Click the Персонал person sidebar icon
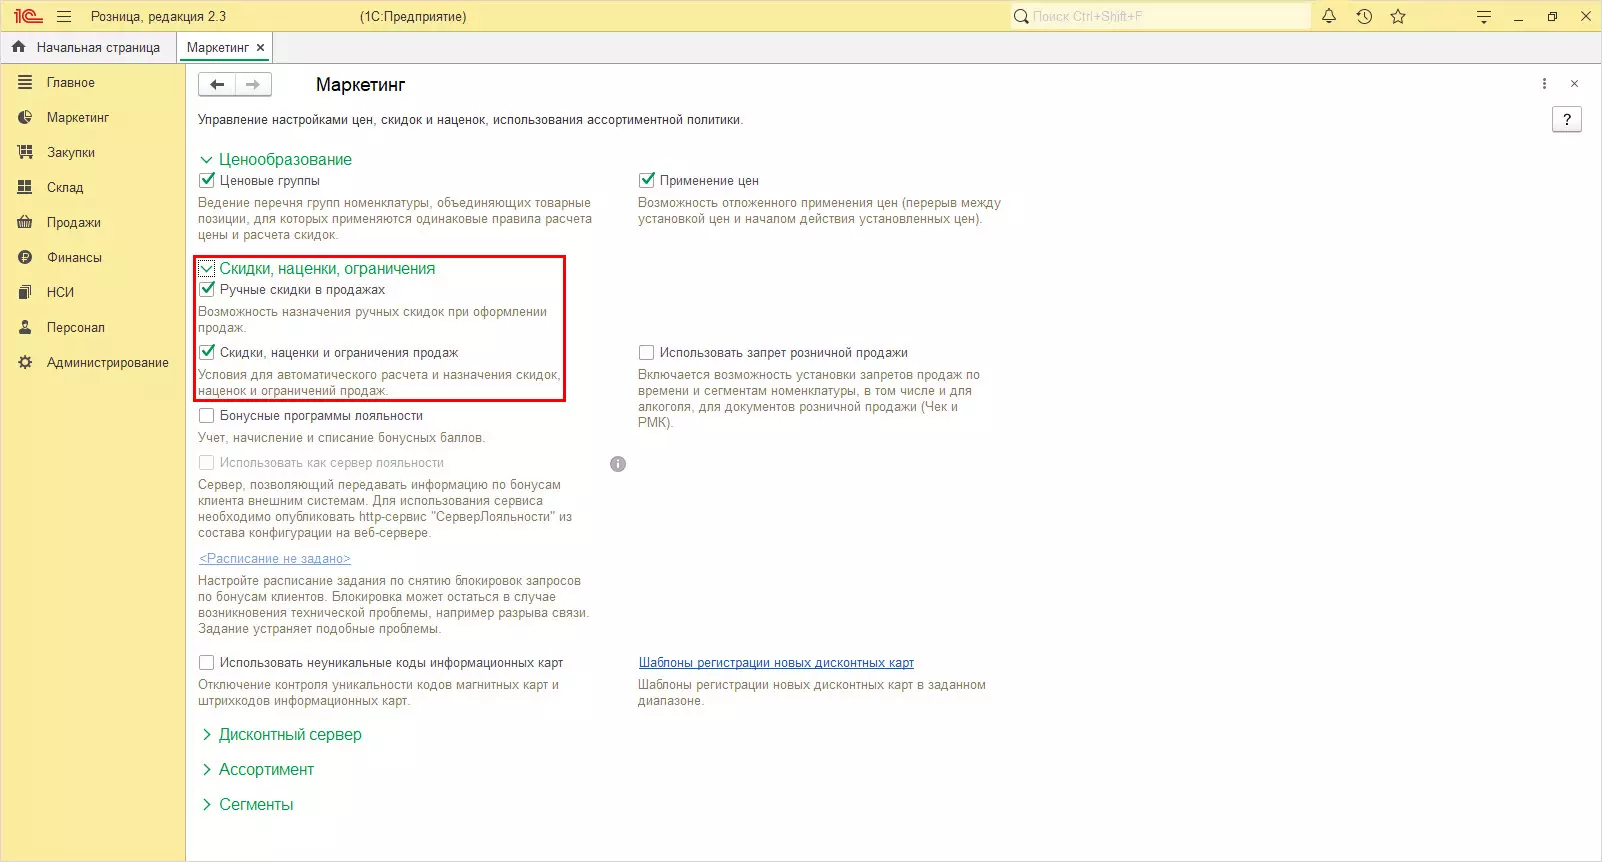The width and height of the screenshot is (1602, 862). point(25,328)
